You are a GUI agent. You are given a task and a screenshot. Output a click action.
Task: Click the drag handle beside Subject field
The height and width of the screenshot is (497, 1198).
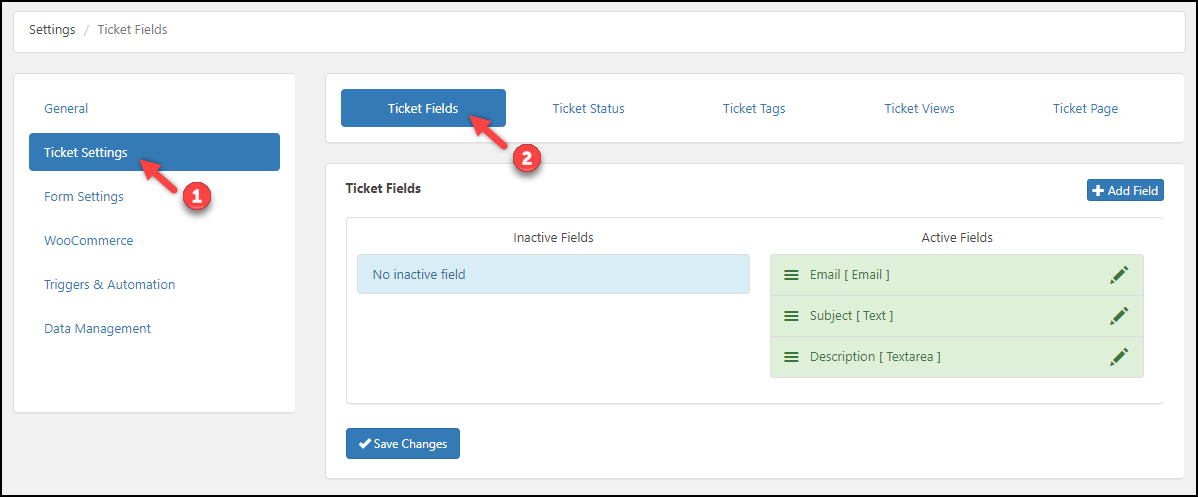click(x=791, y=316)
